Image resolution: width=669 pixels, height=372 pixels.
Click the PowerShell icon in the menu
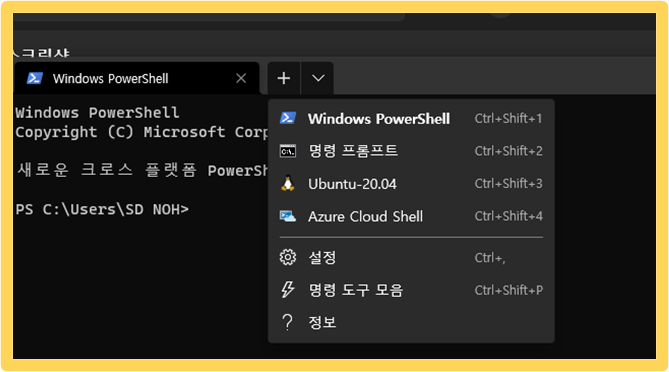[x=288, y=118]
